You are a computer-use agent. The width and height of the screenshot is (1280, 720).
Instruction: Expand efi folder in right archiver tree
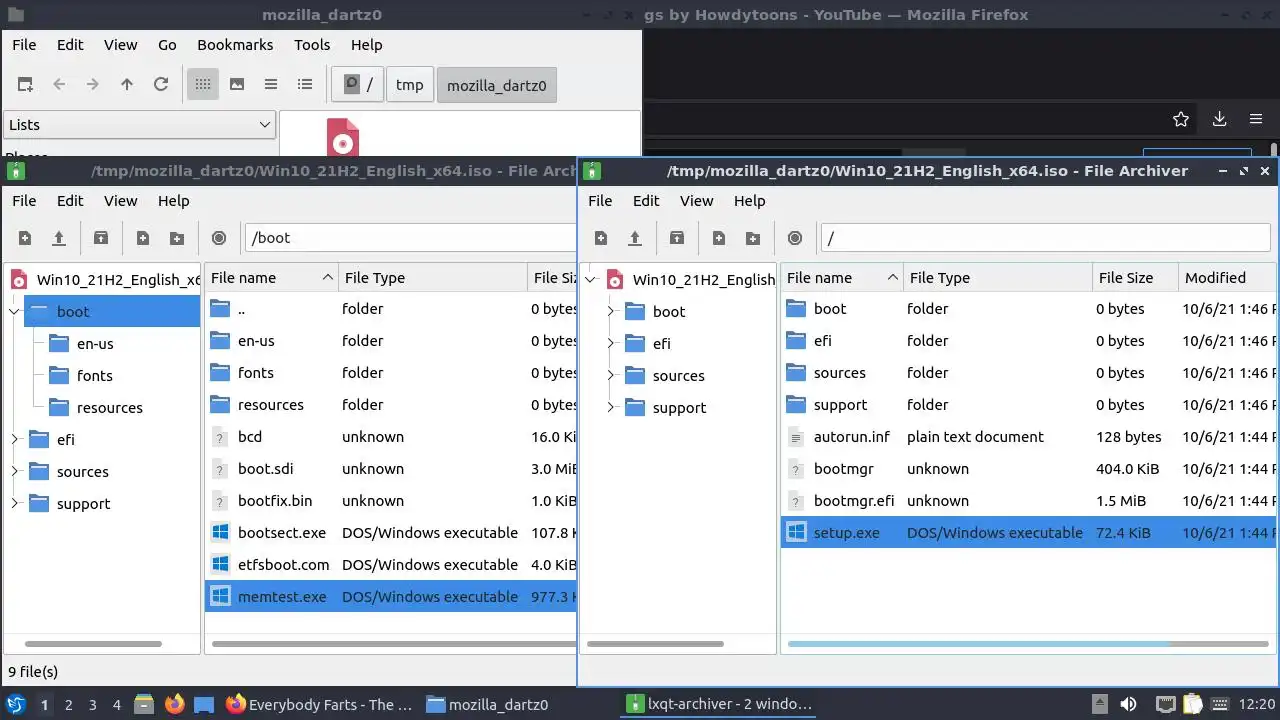pos(611,343)
